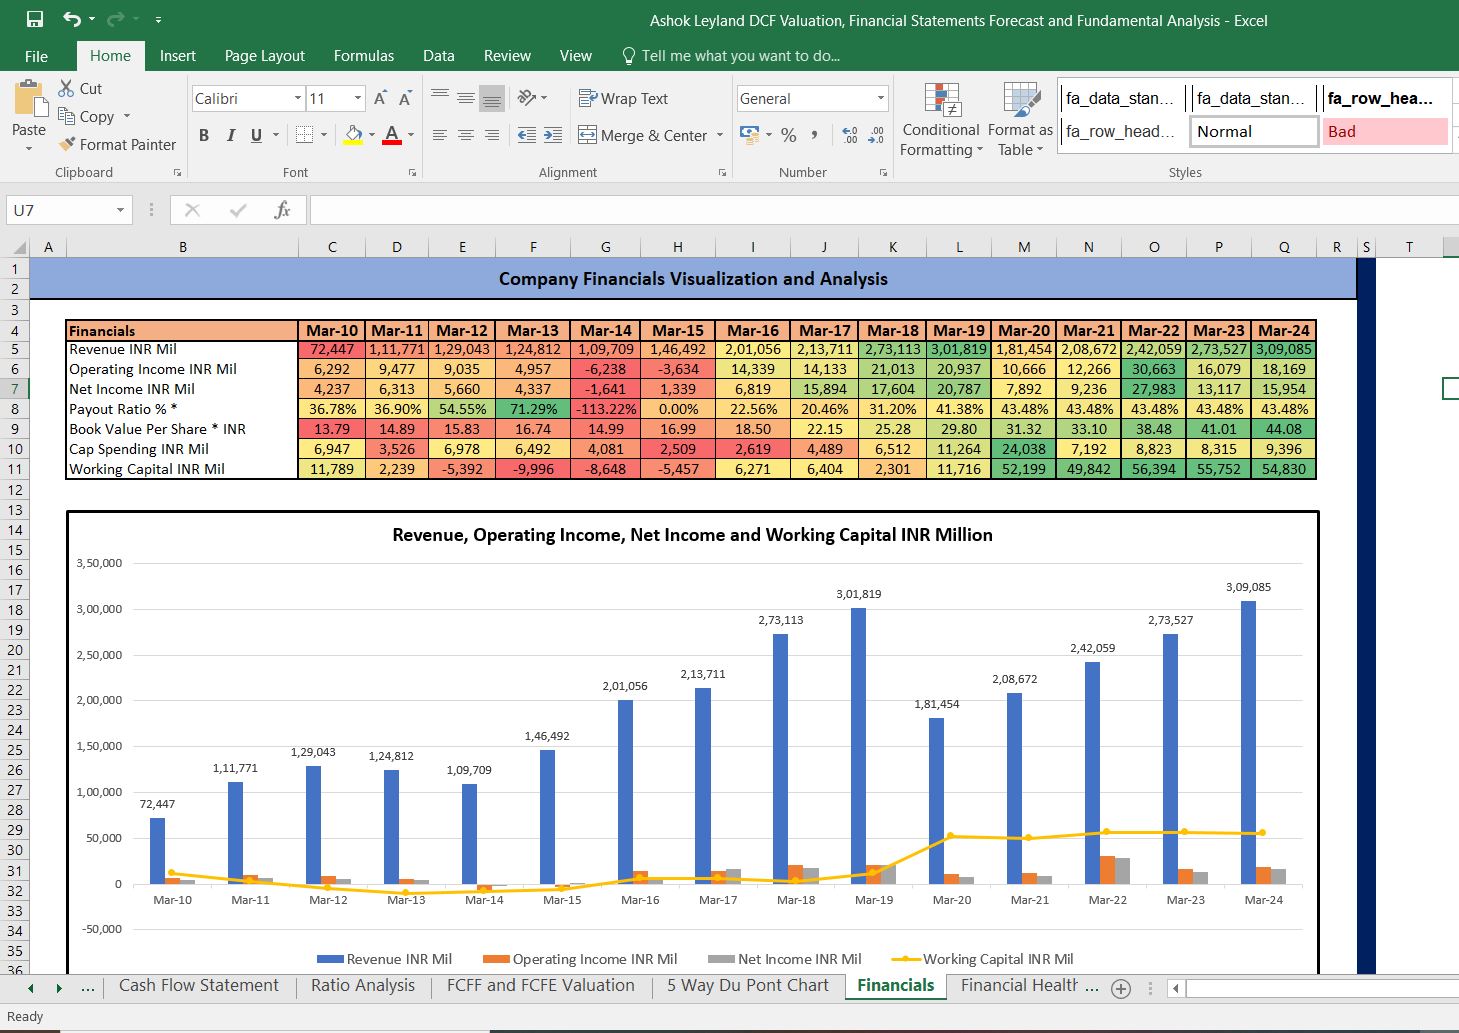Switch to Insert ribbon tab
Screen dimensions: 1459x1033
(178, 56)
